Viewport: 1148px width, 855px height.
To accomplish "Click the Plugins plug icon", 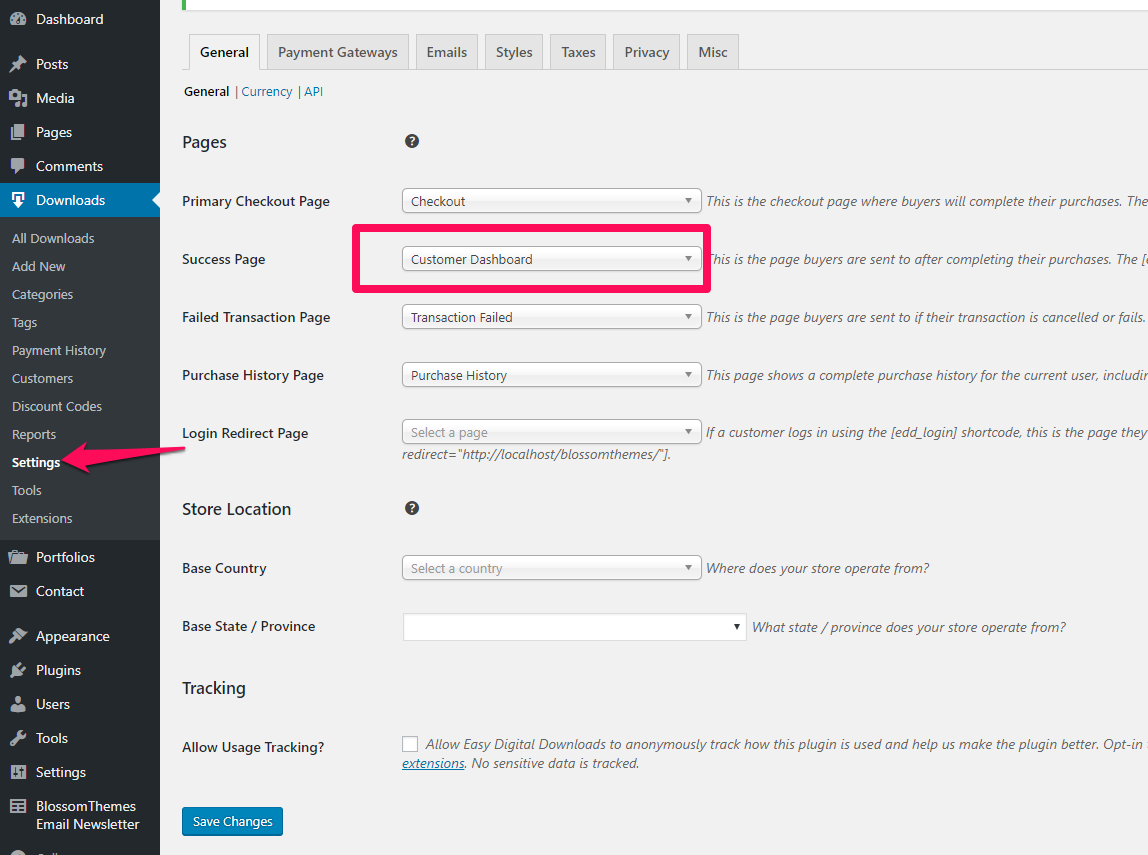I will click(18, 670).
